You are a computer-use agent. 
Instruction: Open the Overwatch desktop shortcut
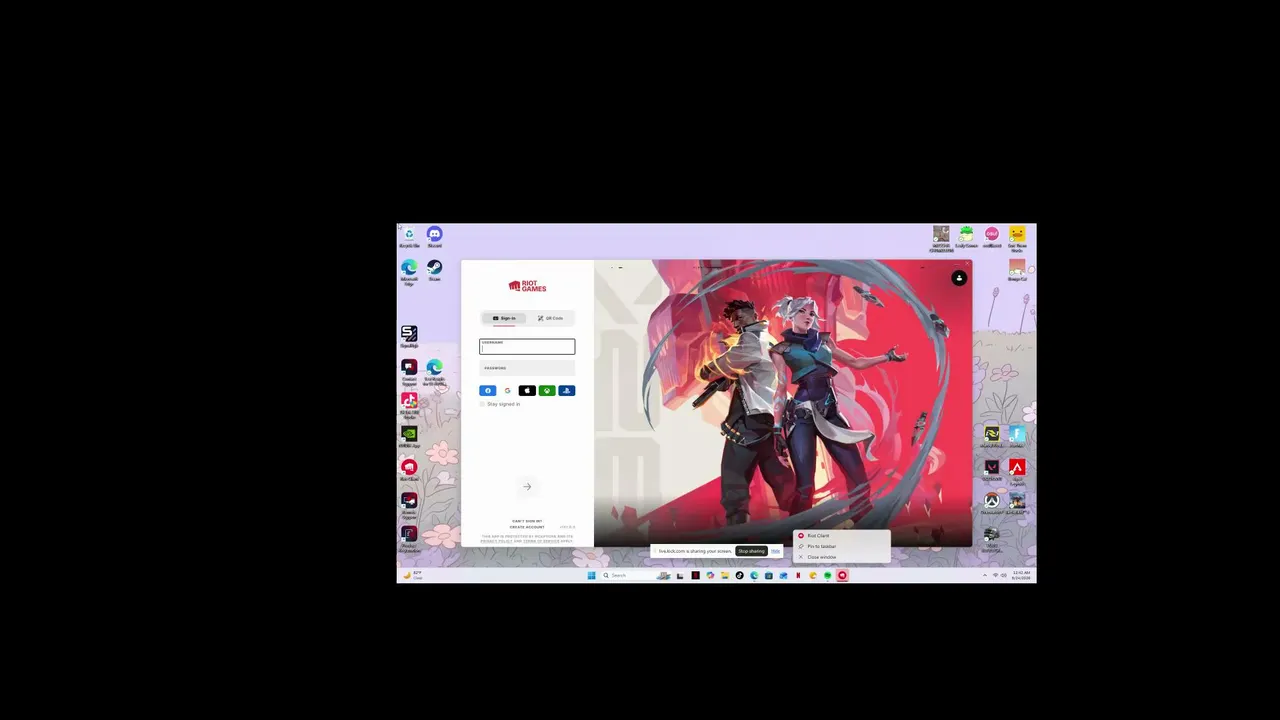pyautogui.click(x=991, y=503)
